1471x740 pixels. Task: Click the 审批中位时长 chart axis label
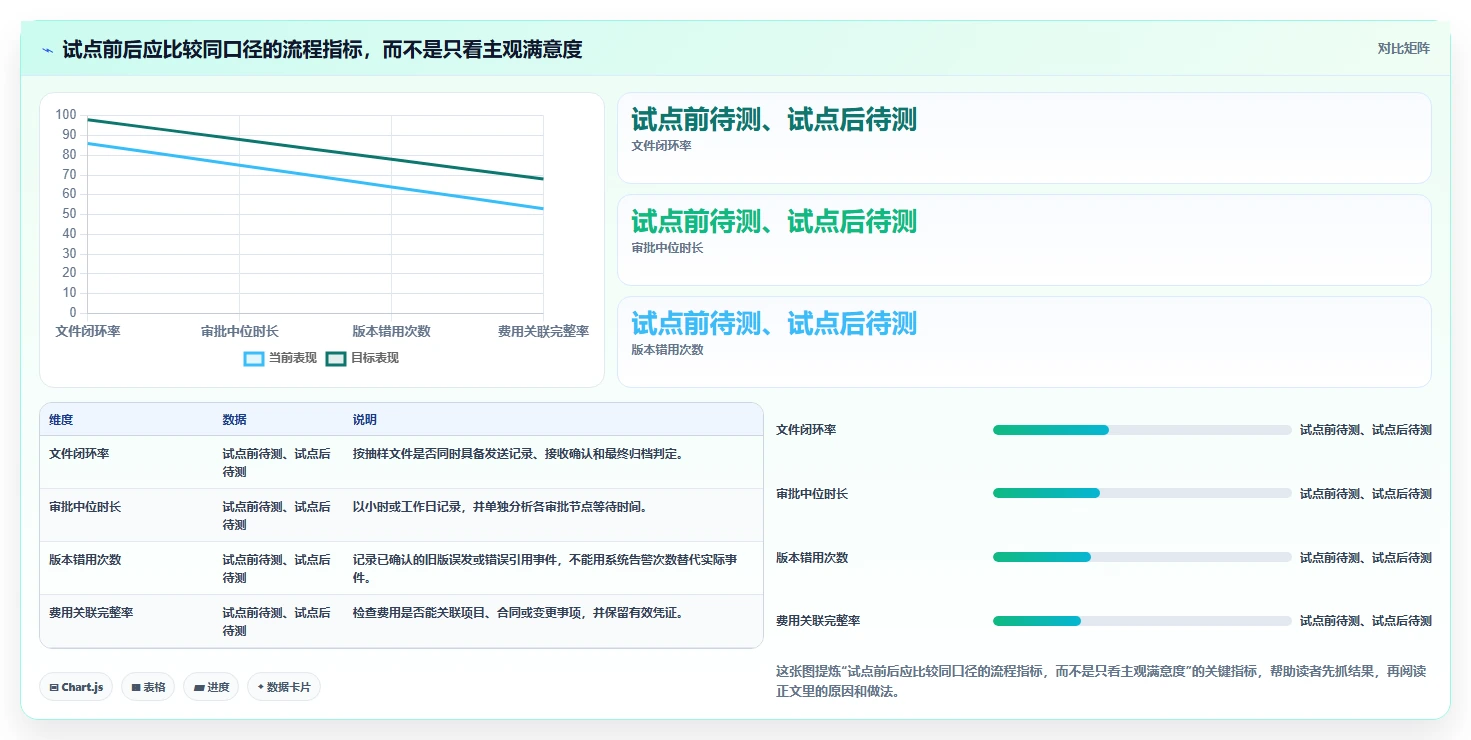coord(240,331)
